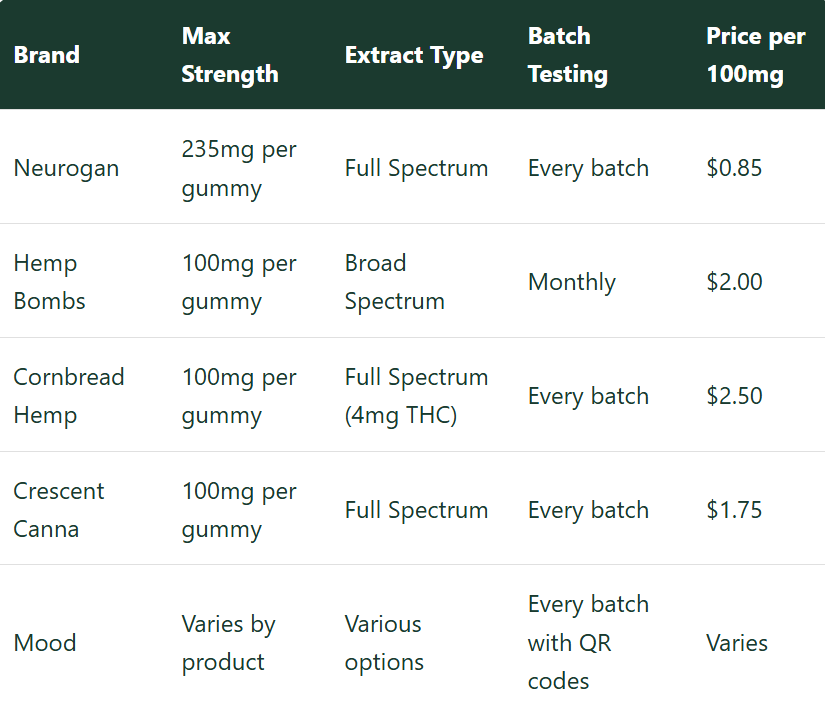
Task: Click the Monthly batch testing cell
Action: tap(572, 282)
